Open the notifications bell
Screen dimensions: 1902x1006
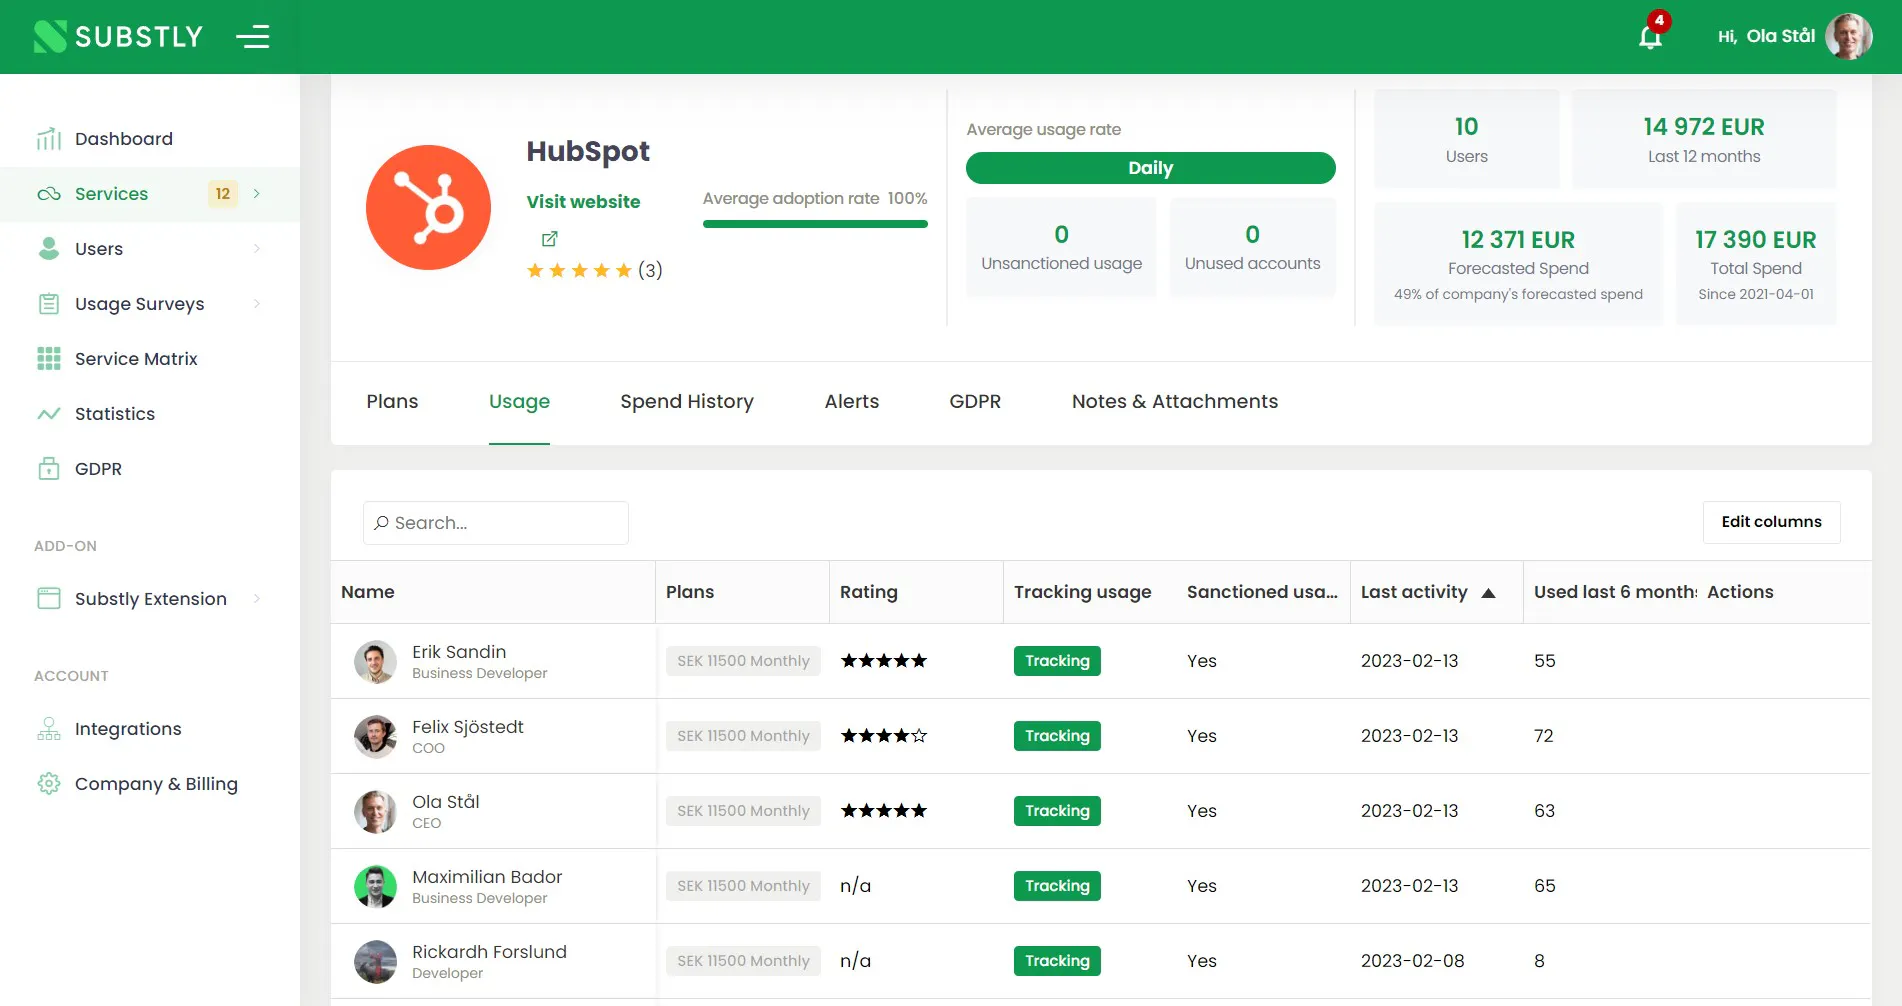point(1651,36)
